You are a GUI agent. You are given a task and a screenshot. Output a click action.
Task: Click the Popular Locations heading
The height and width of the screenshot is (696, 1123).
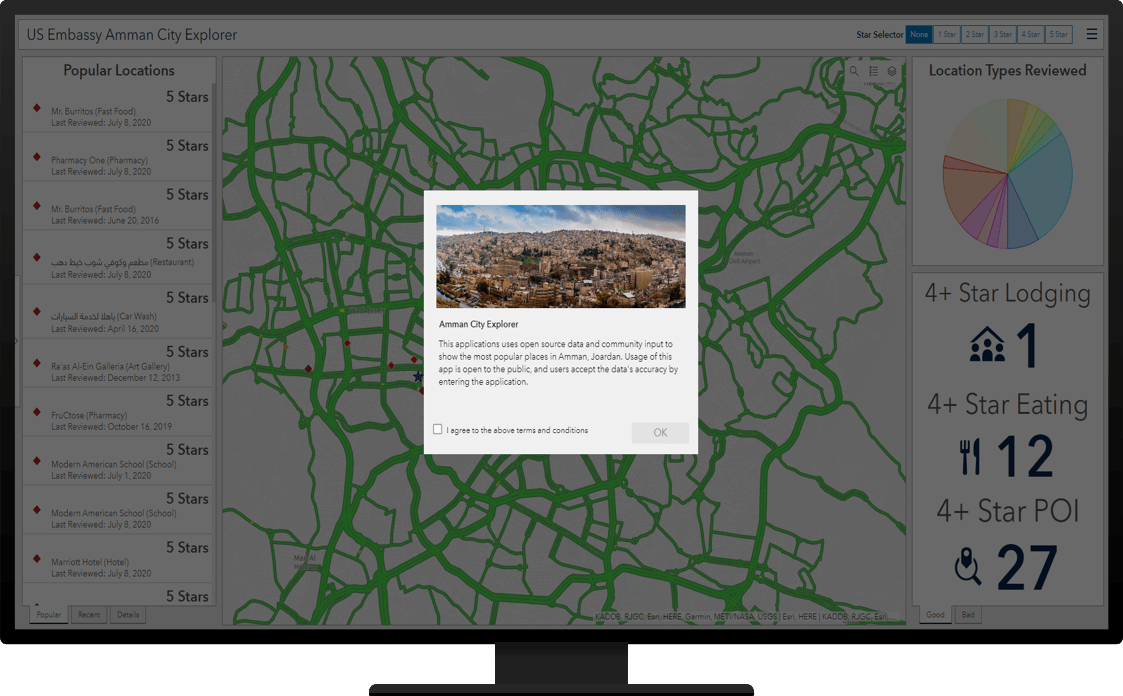click(x=119, y=70)
